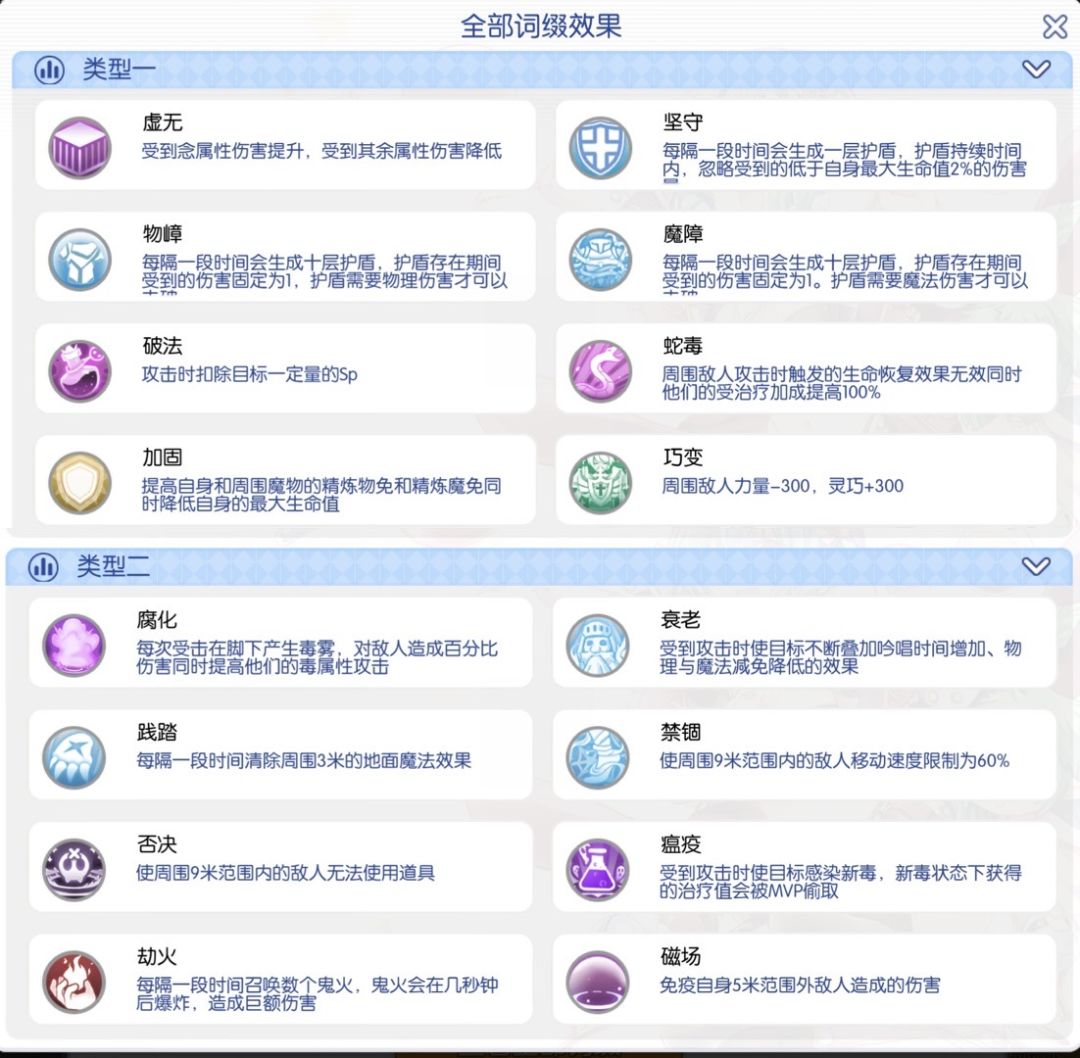Click the 魔障 helmet icon
Image resolution: width=1080 pixels, height=1058 pixels.
point(600,259)
